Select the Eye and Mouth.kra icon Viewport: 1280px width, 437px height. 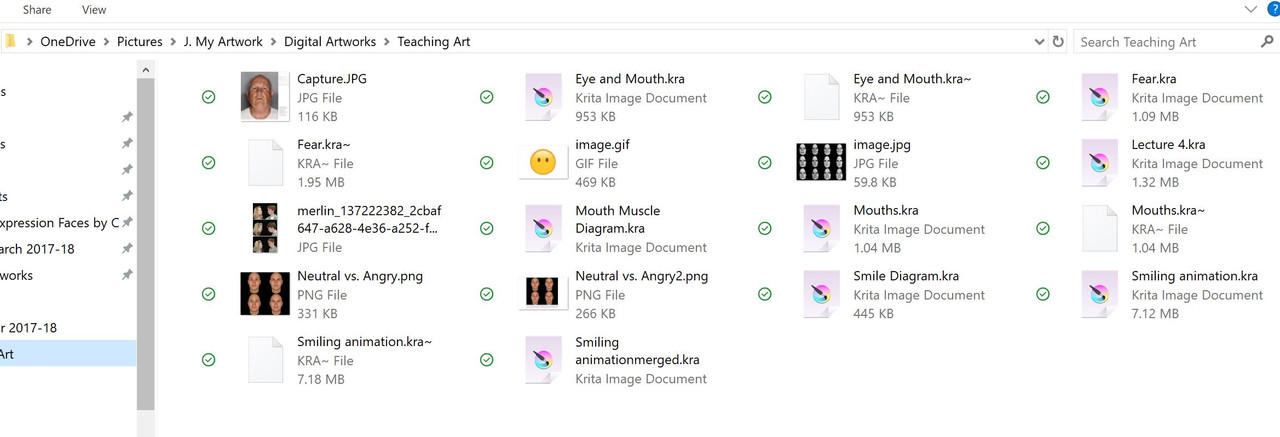pos(543,97)
